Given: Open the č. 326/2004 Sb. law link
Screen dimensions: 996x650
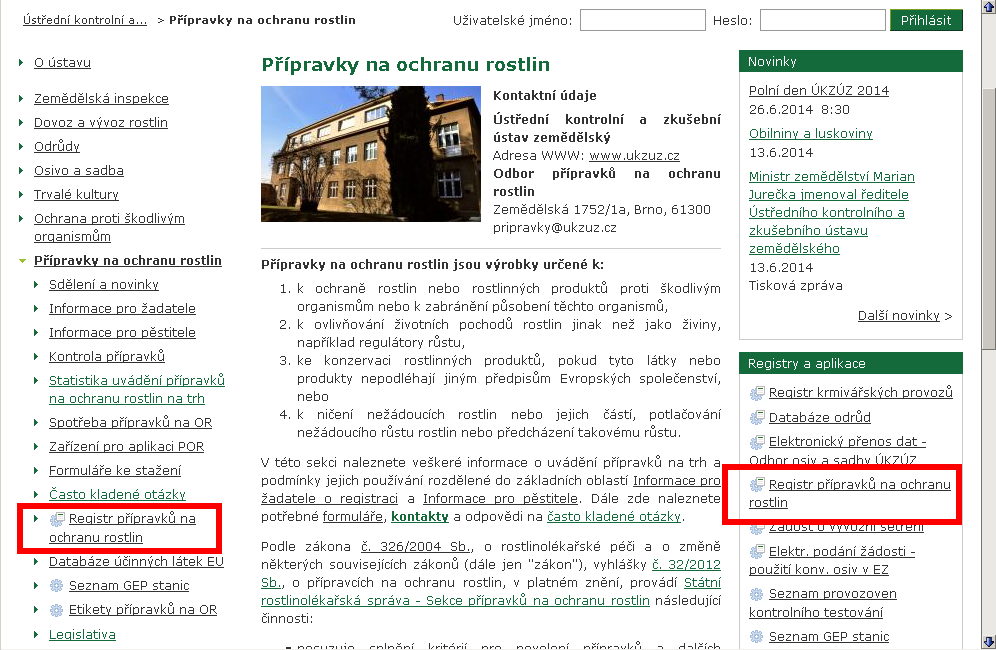Looking at the screenshot, I should pos(416,546).
